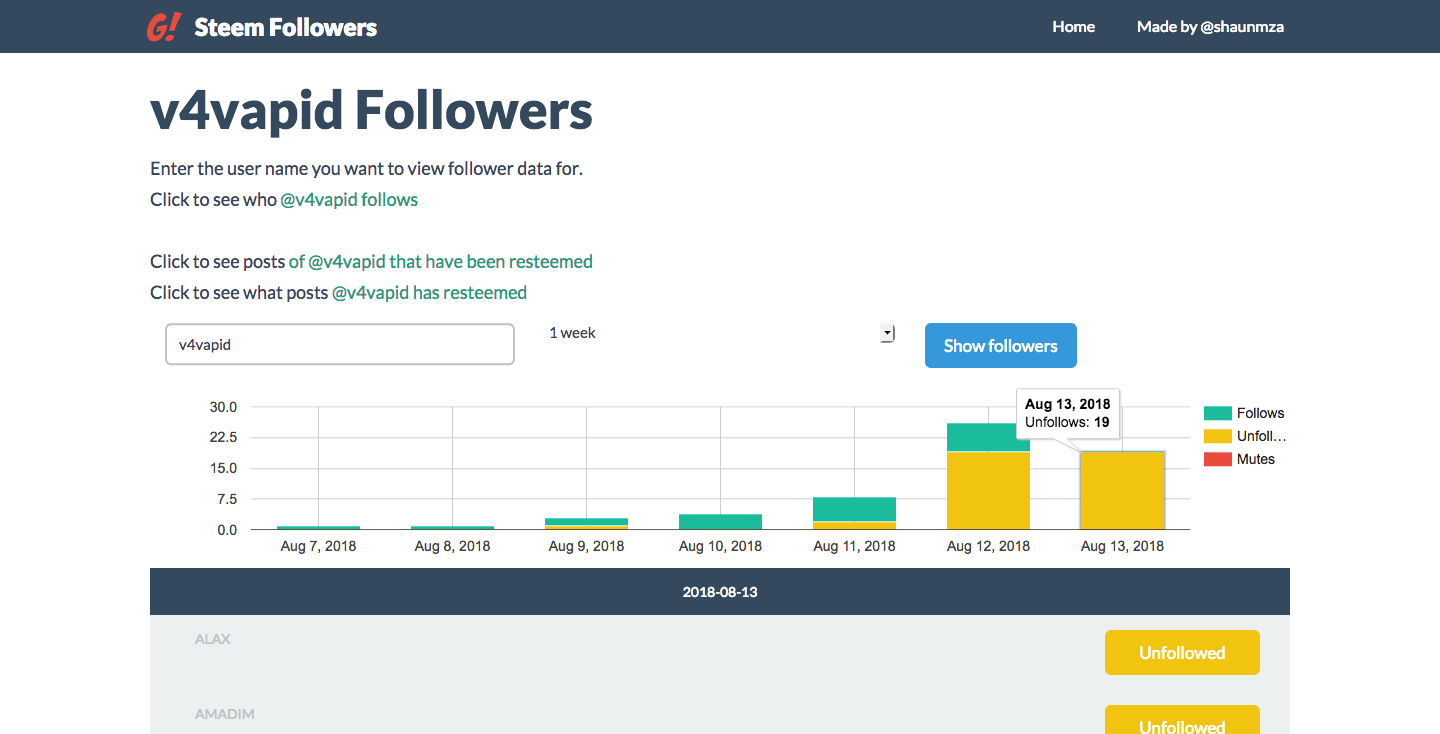Click the ALAX follower name
Viewport: 1440px width, 734px height.
(213, 639)
